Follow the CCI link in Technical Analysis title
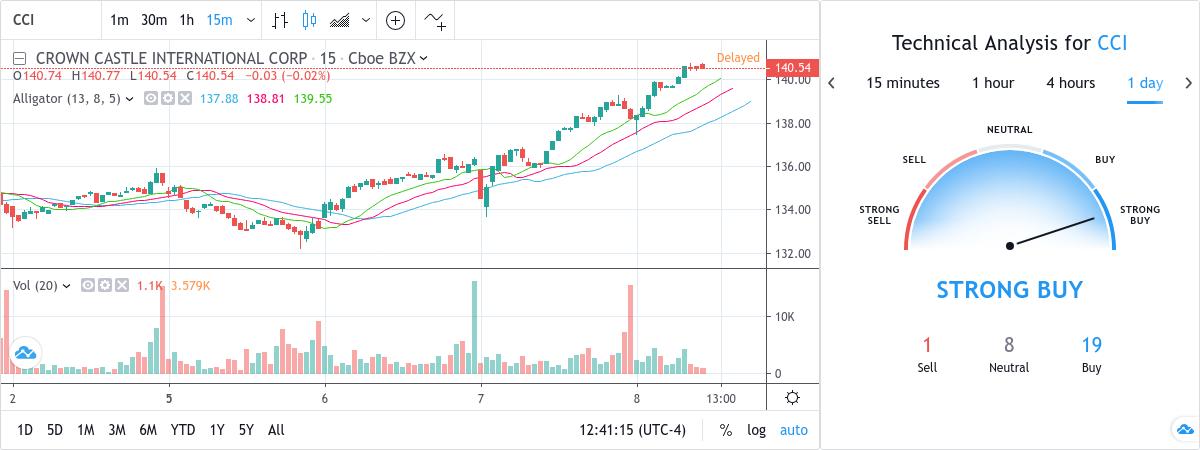 (x=1113, y=43)
